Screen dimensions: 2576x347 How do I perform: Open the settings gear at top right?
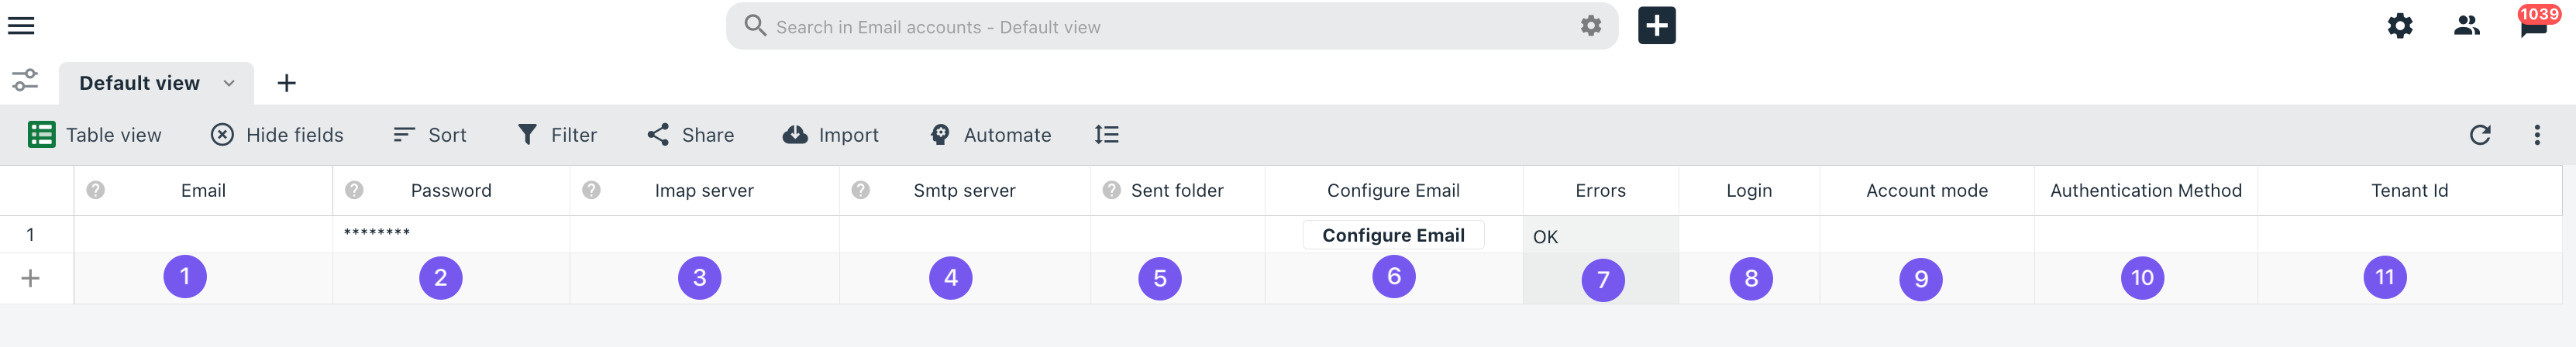click(x=2400, y=26)
